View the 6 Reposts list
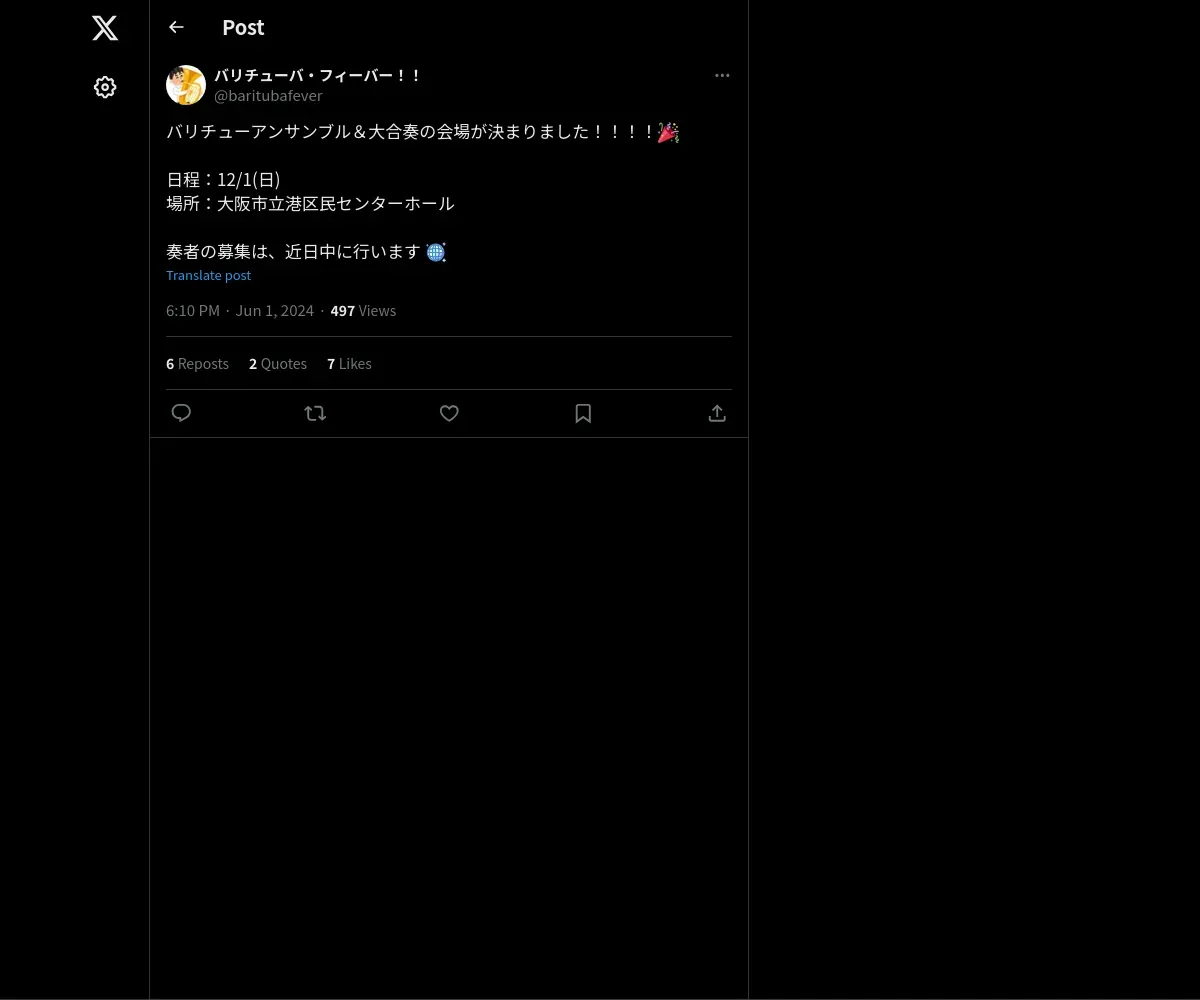 (x=197, y=364)
